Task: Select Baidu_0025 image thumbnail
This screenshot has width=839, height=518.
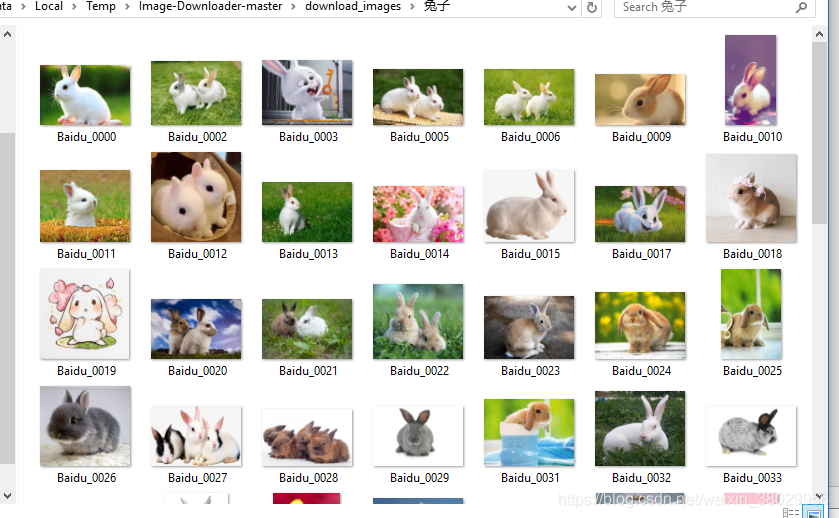Action: [x=751, y=314]
